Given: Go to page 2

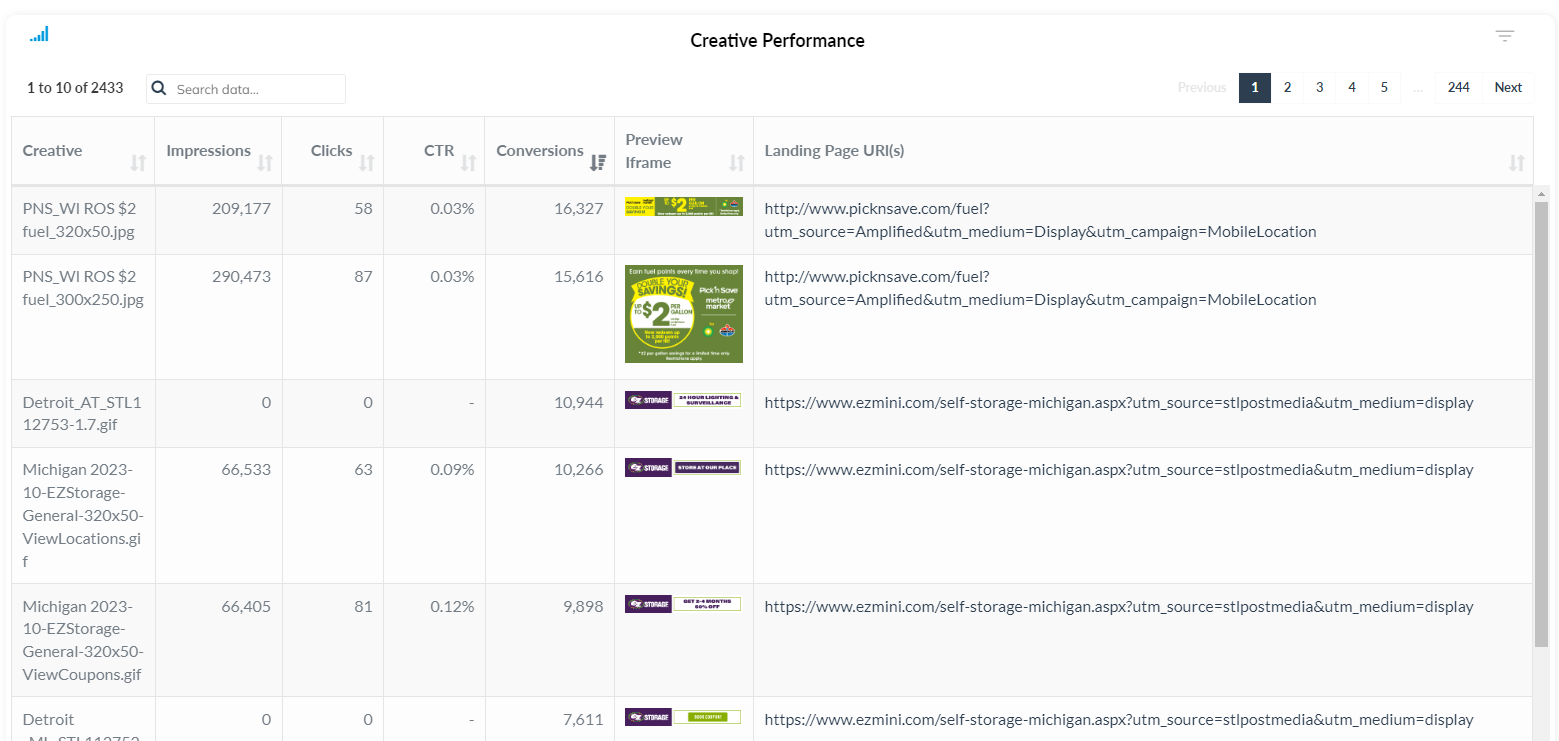Looking at the screenshot, I should [x=1287, y=88].
